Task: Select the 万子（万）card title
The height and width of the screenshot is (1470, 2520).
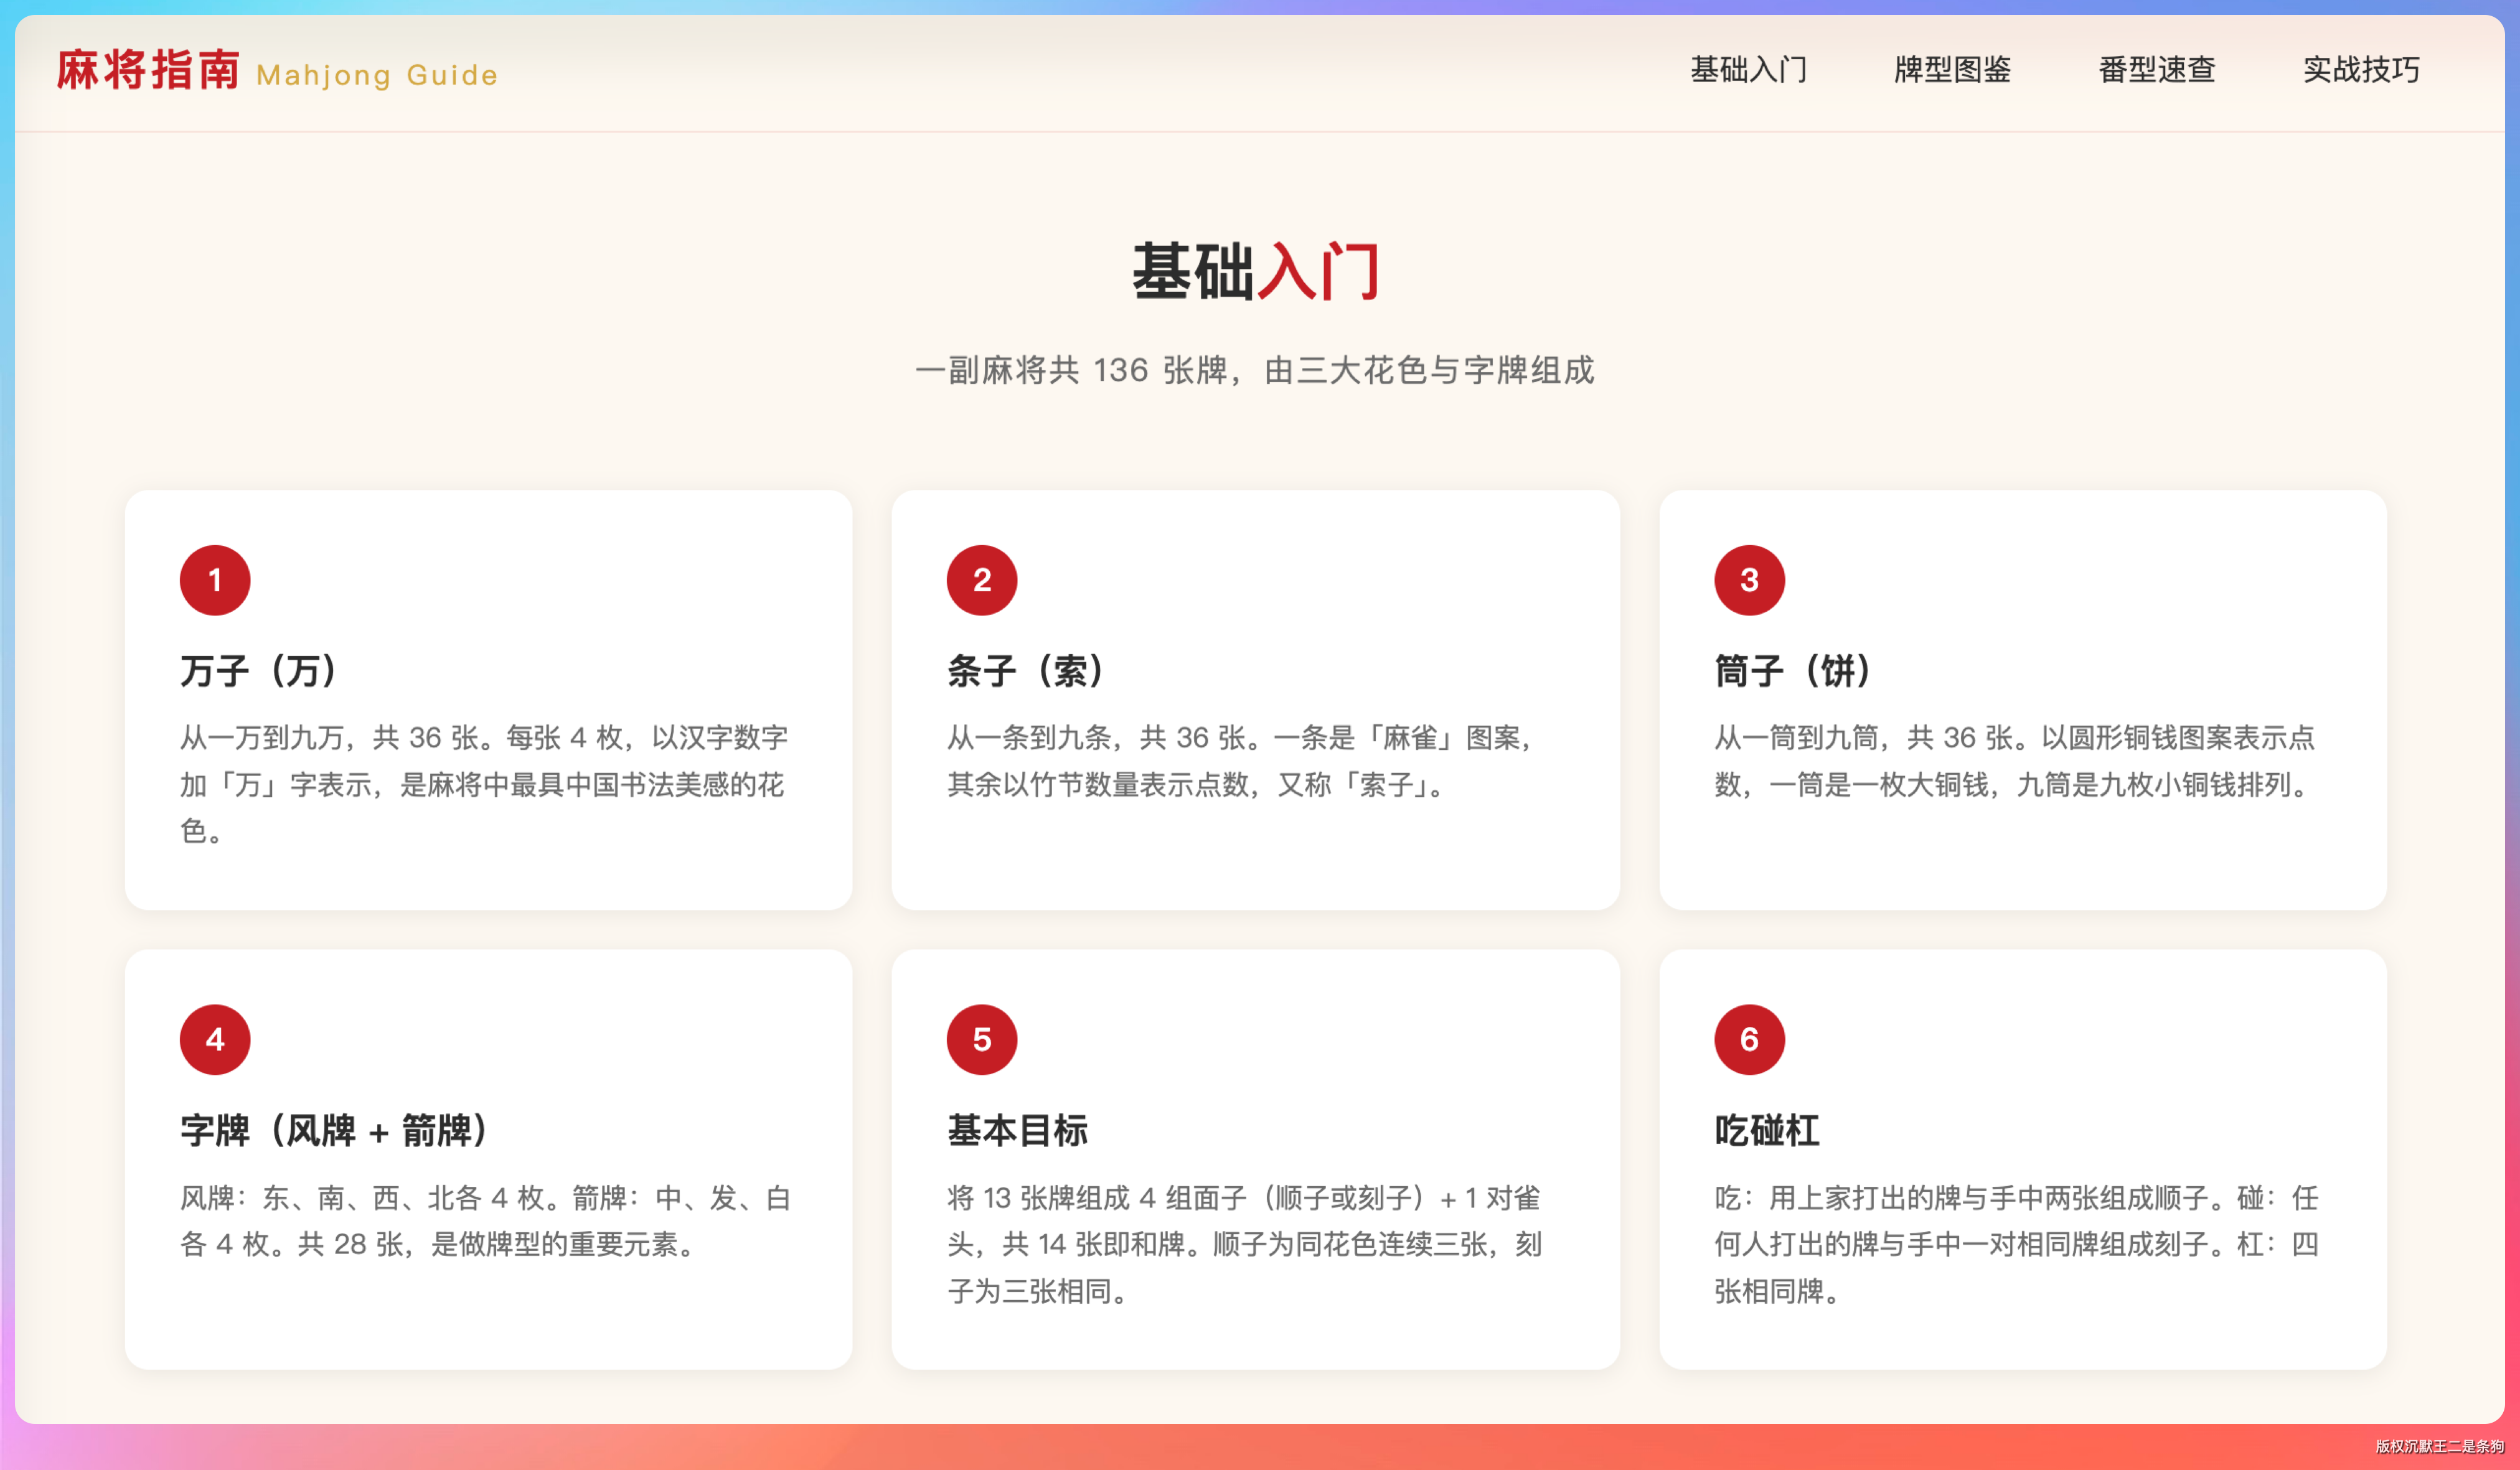Action: click(x=262, y=671)
